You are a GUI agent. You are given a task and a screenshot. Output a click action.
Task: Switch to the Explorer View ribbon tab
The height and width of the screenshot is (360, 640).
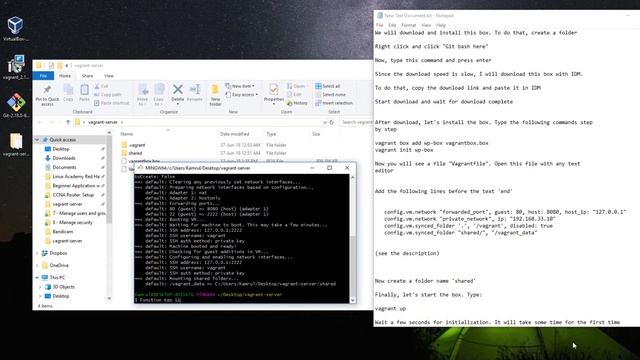tap(109, 76)
